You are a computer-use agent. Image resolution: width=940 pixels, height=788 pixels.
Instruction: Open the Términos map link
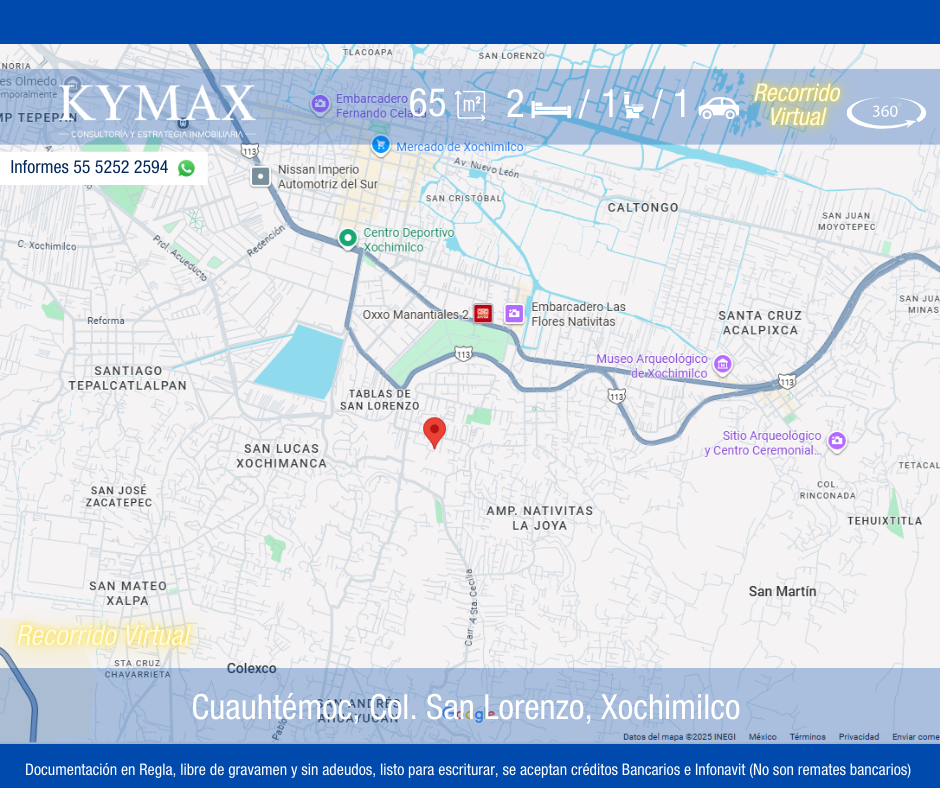tap(807, 737)
